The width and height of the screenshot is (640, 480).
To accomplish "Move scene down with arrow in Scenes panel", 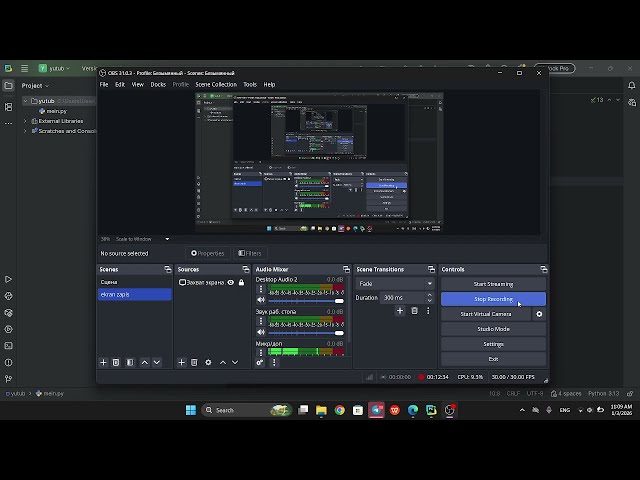I will (157, 362).
